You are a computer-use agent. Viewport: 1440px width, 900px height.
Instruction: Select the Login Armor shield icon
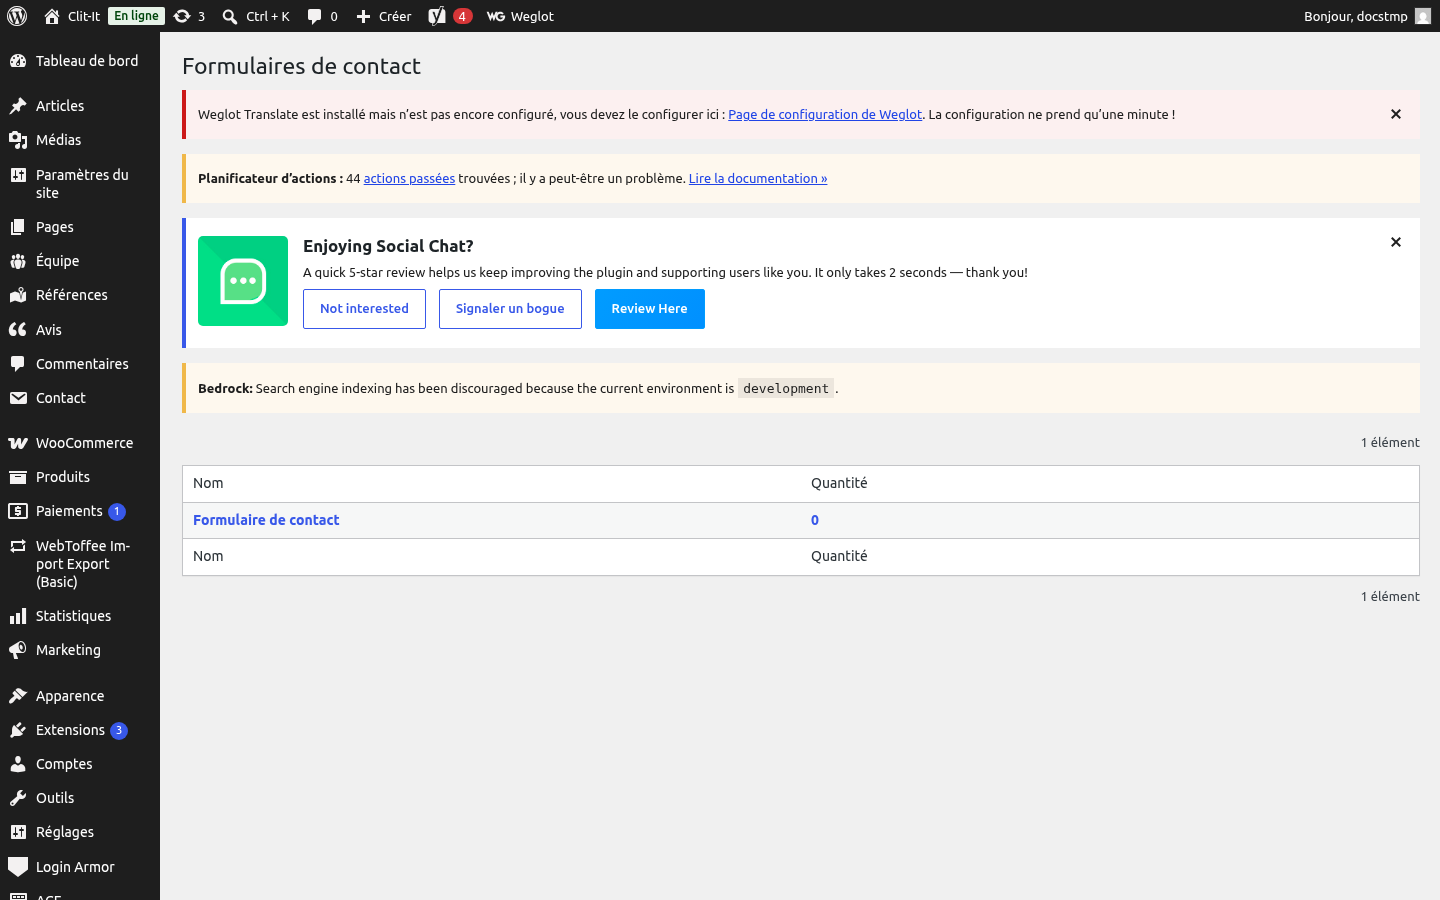click(18, 867)
